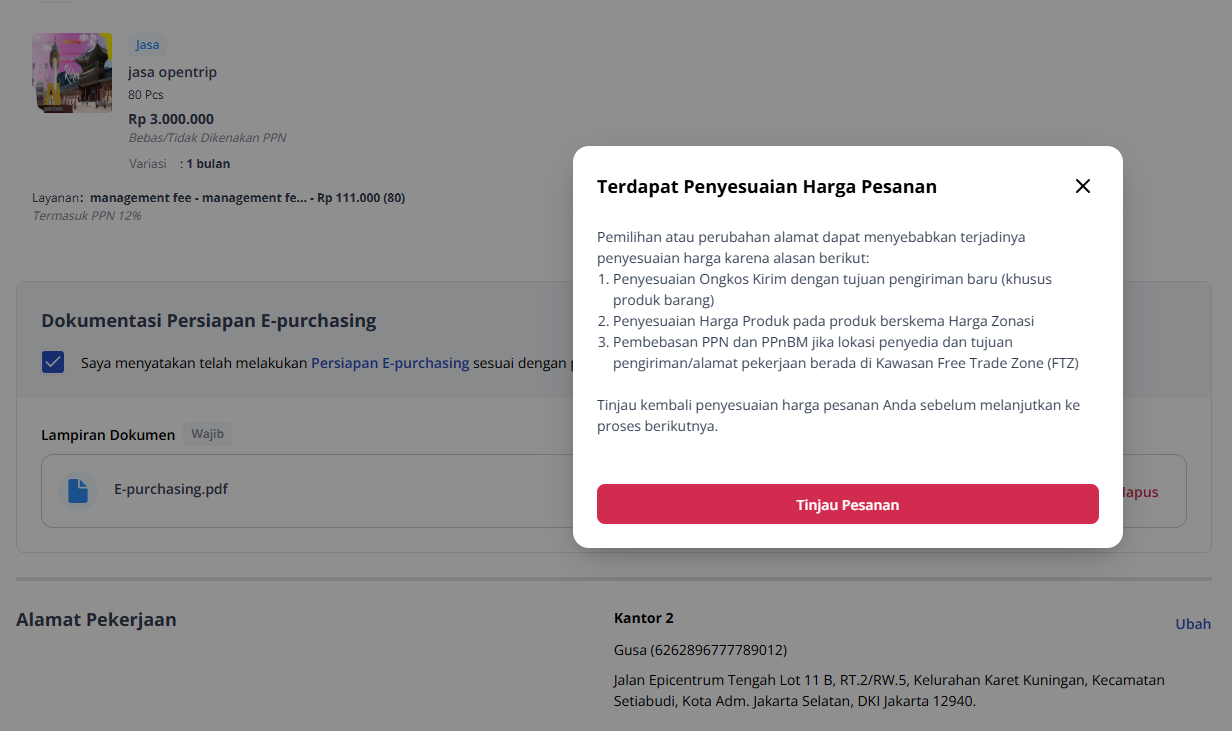The width and height of the screenshot is (1232, 731).
Task: Click the Dokumentasi Persiapan E-purchasing heading
Action: point(209,321)
